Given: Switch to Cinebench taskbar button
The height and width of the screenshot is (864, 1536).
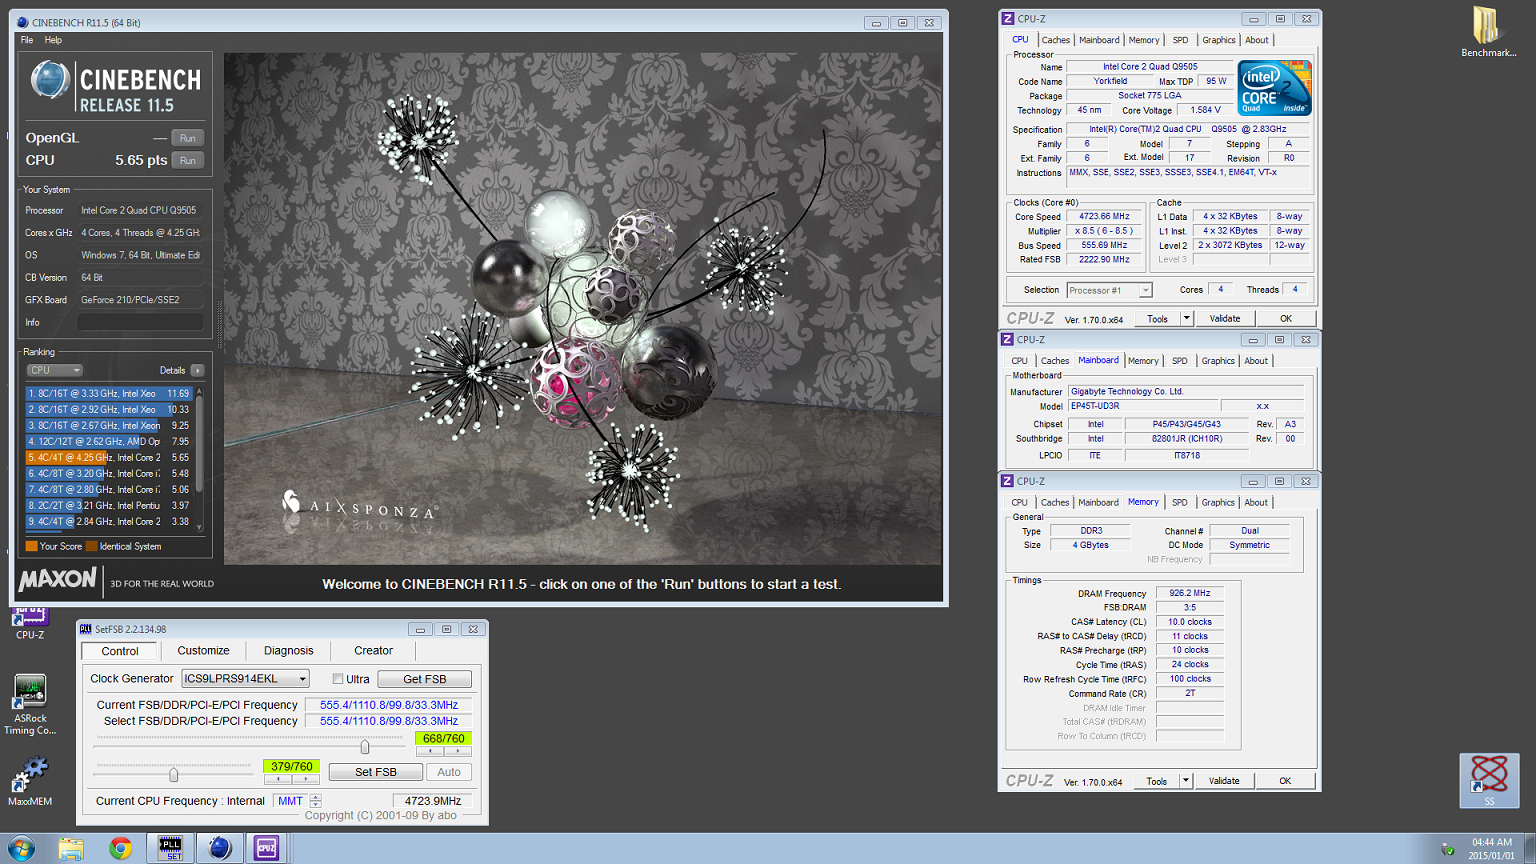Looking at the screenshot, I should point(219,849).
